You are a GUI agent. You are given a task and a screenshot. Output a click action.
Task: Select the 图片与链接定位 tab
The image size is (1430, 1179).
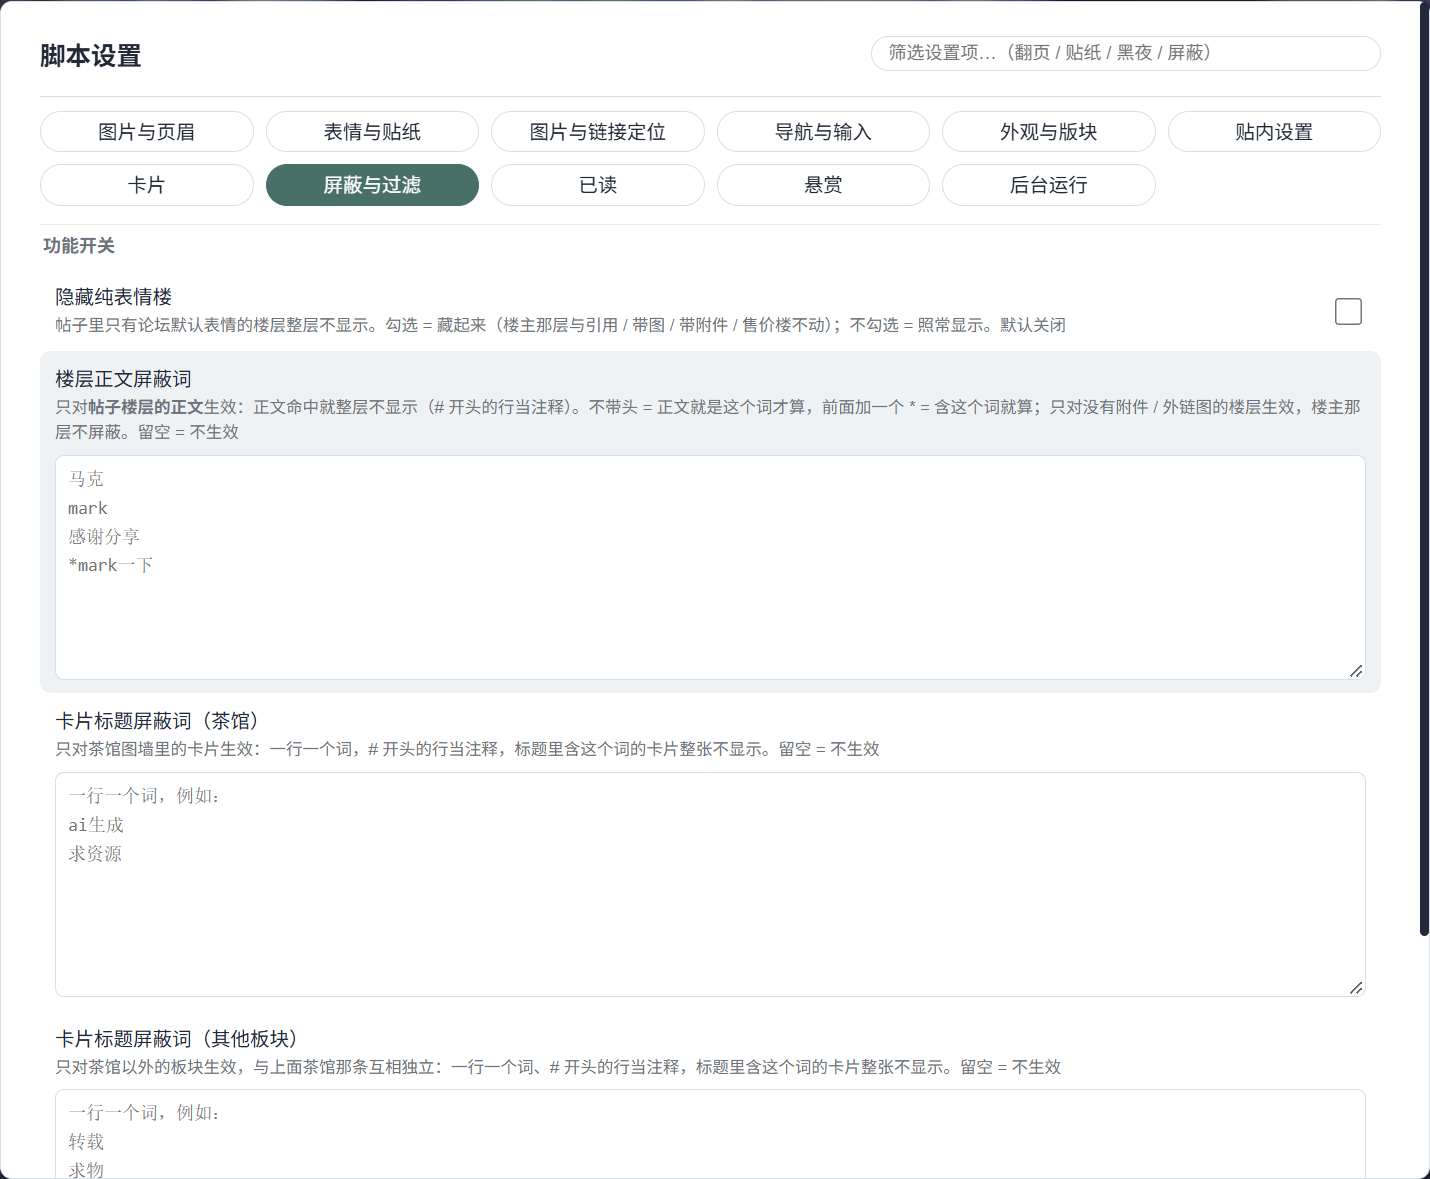tap(598, 132)
